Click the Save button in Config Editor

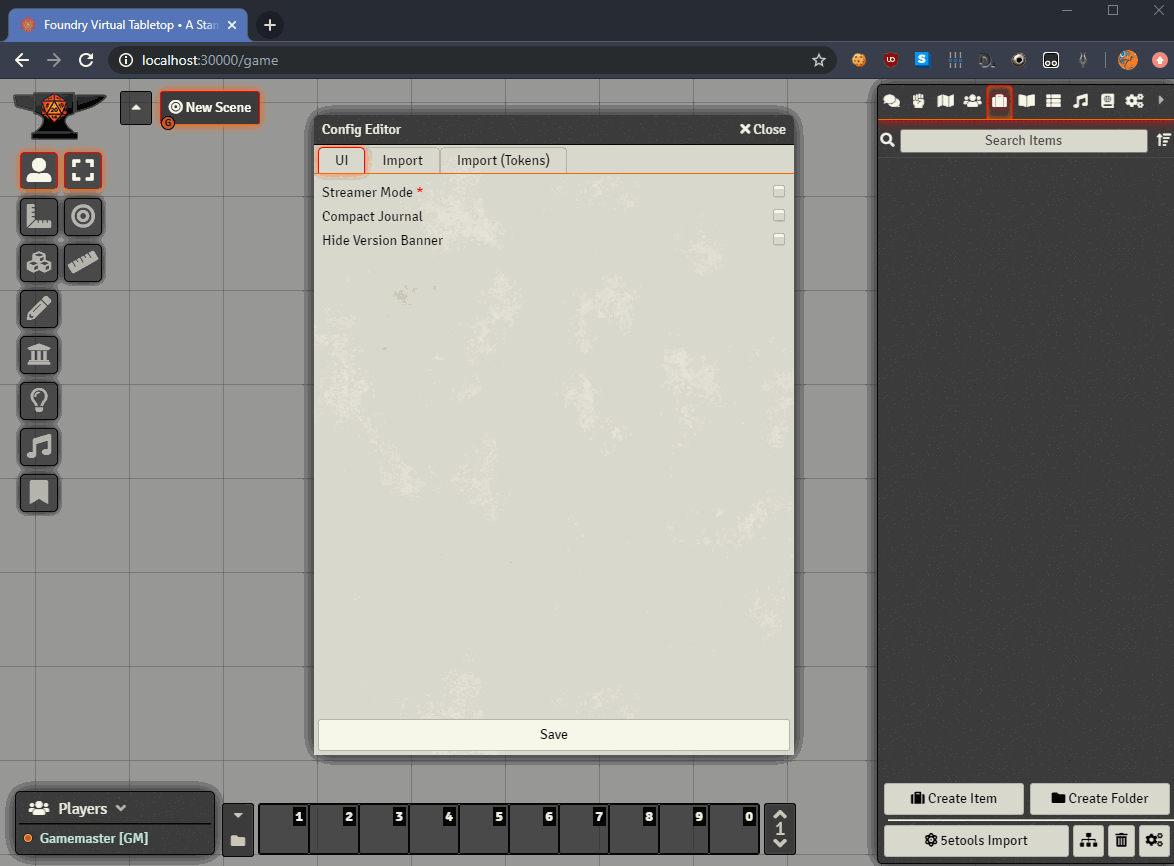coord(553,734)
